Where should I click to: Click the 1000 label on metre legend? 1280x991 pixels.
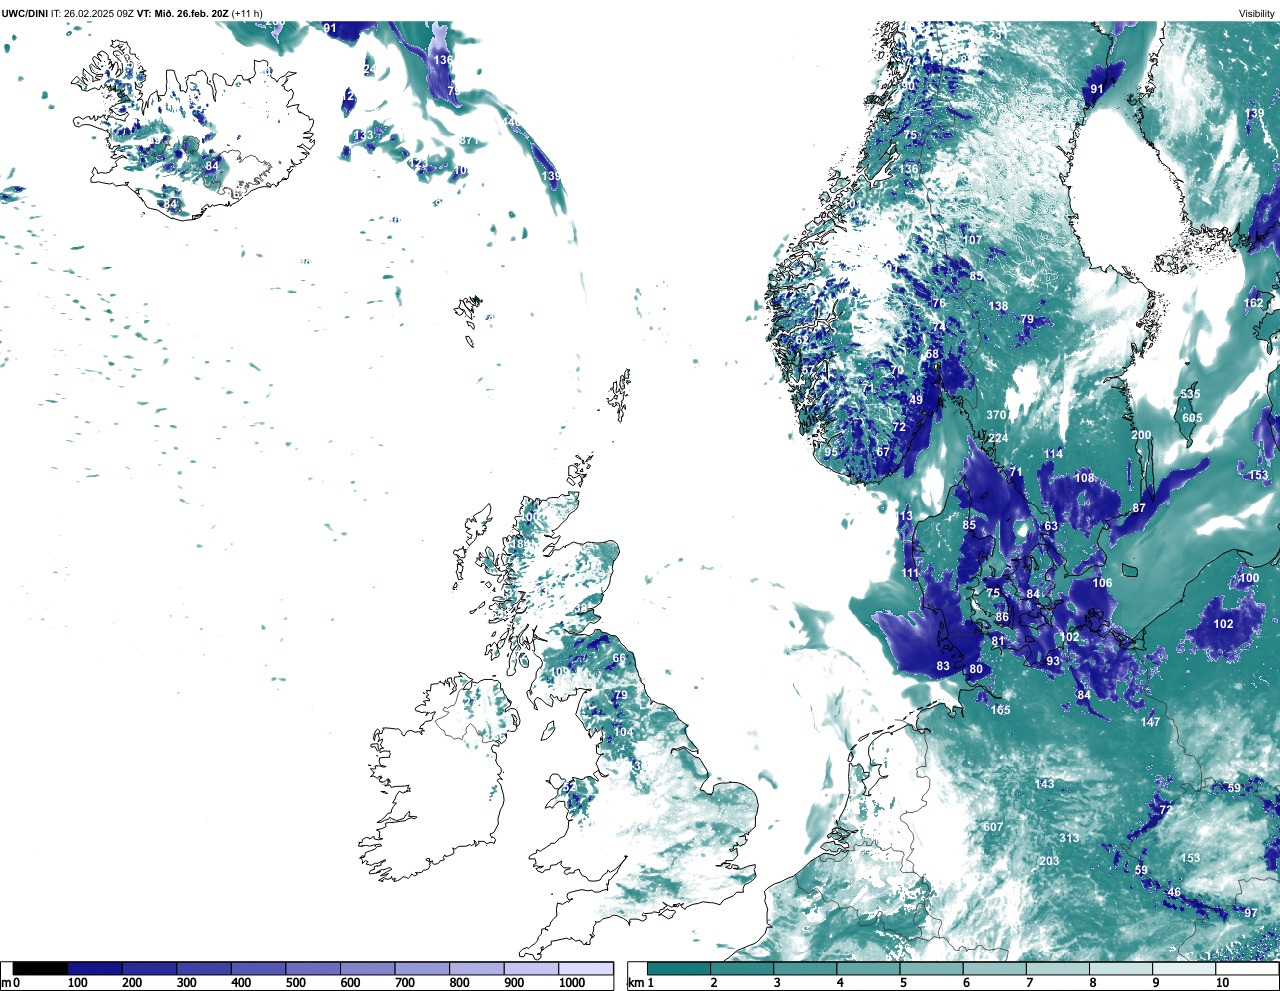572,983
